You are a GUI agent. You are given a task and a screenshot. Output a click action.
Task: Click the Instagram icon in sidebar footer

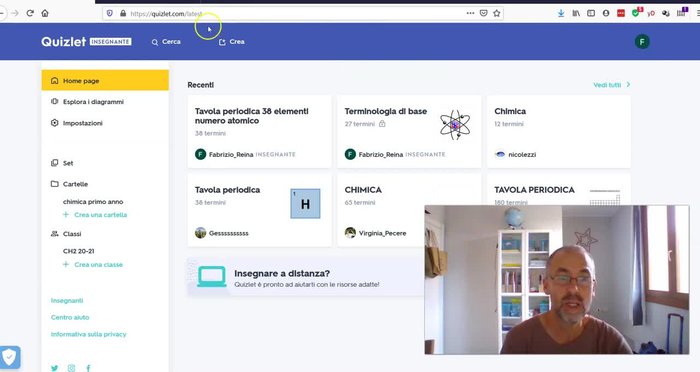coord(71,368)
